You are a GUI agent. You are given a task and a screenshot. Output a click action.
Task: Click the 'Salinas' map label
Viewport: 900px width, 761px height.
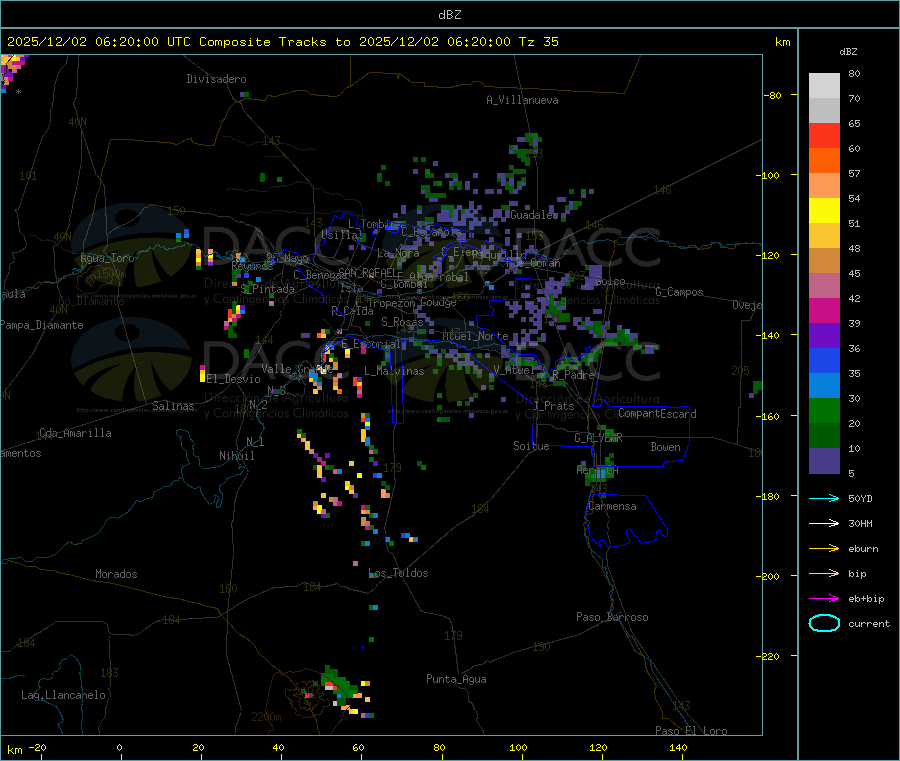(173, 406)
